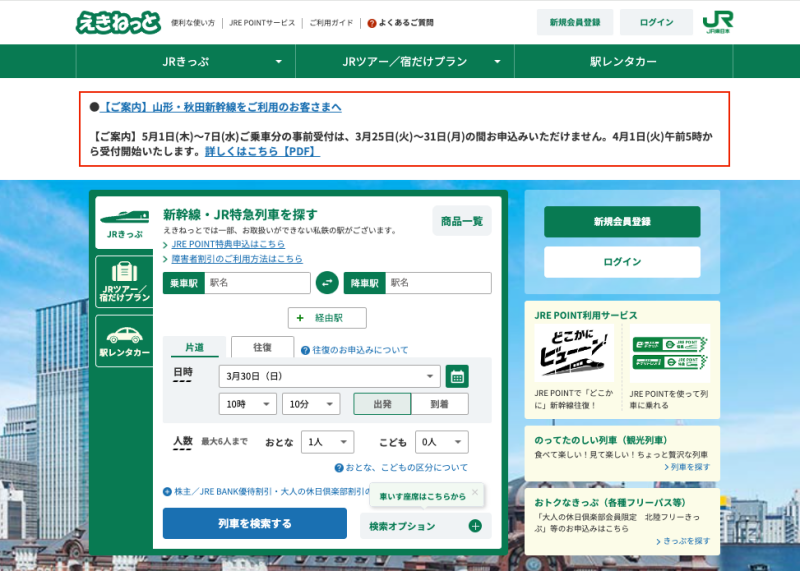Open the JRE POINT ticket banner image
This screenshot has width=800, height=571.
pyautogui.click(x=670, y=353)
